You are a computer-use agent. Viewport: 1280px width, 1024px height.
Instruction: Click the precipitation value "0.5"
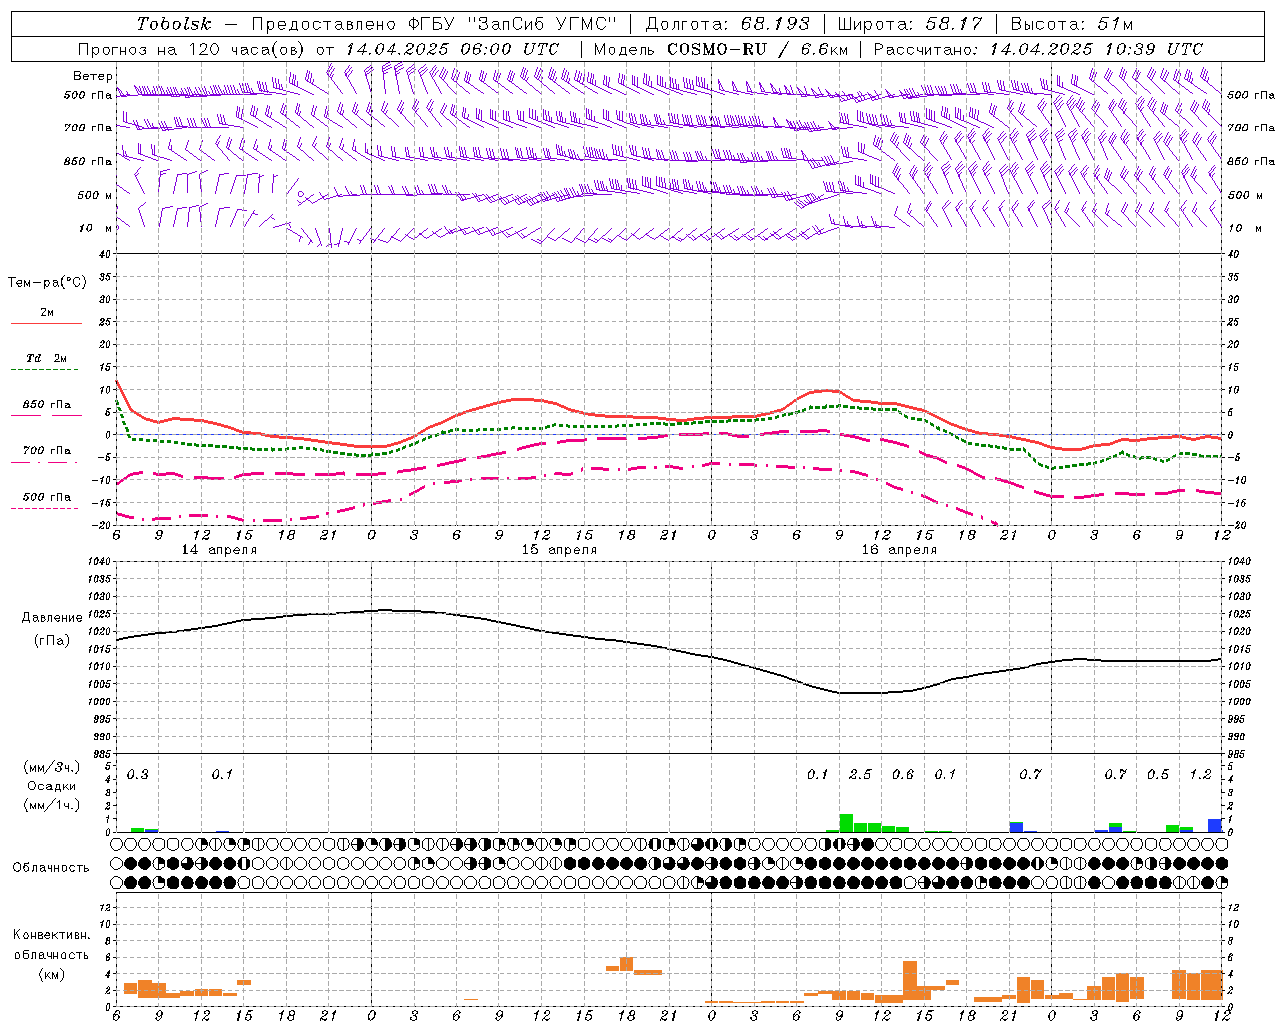tap(1158, 775)
